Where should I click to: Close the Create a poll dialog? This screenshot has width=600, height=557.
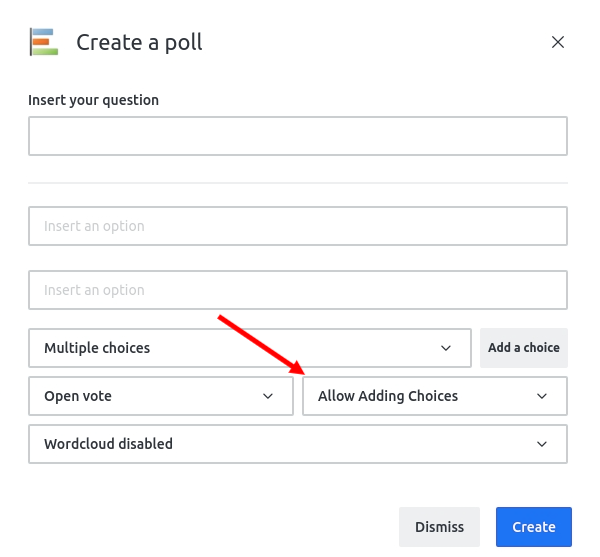(x=558, y=42)
